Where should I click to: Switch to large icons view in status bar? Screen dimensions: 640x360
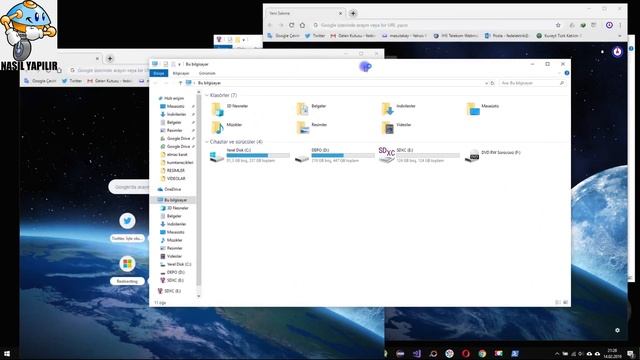565,302
